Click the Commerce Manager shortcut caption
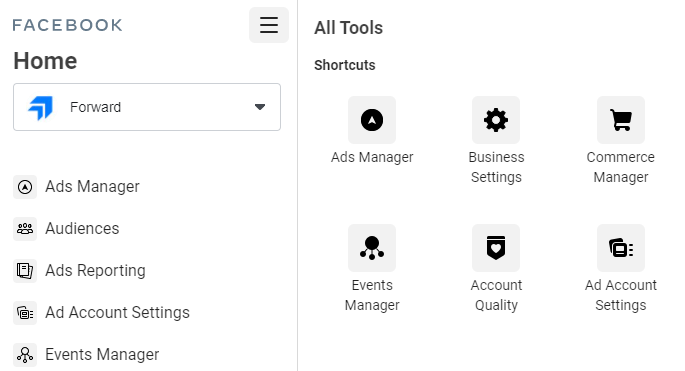Screen dimensions: 685x371 (x=621, y=167)
